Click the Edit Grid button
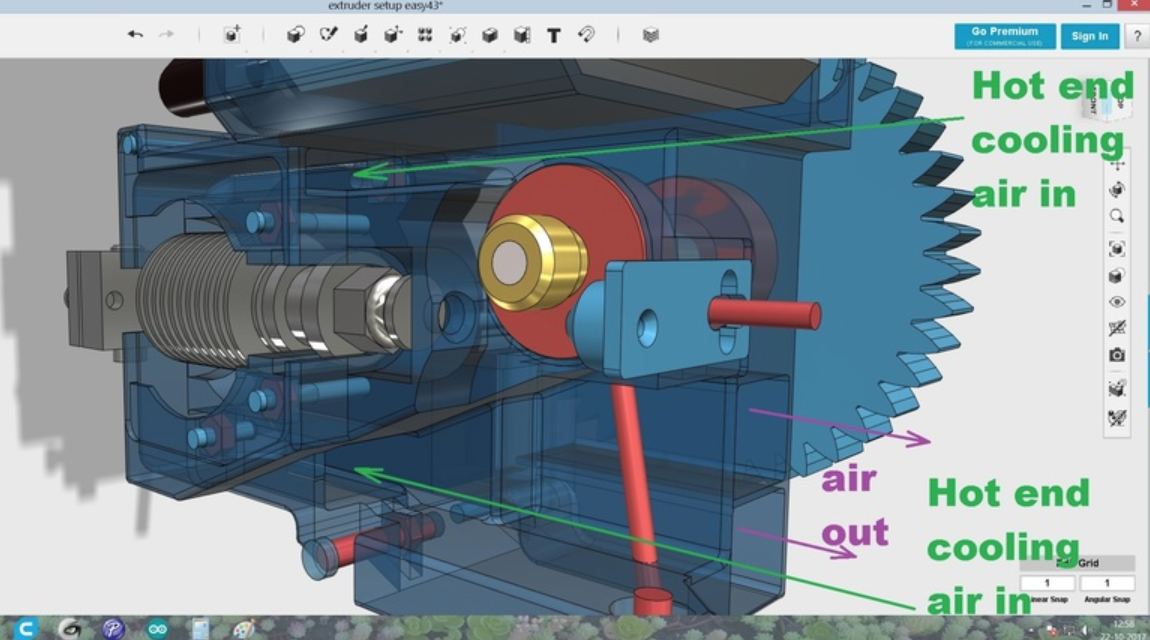1150x640 pixels. point(1077,563)
